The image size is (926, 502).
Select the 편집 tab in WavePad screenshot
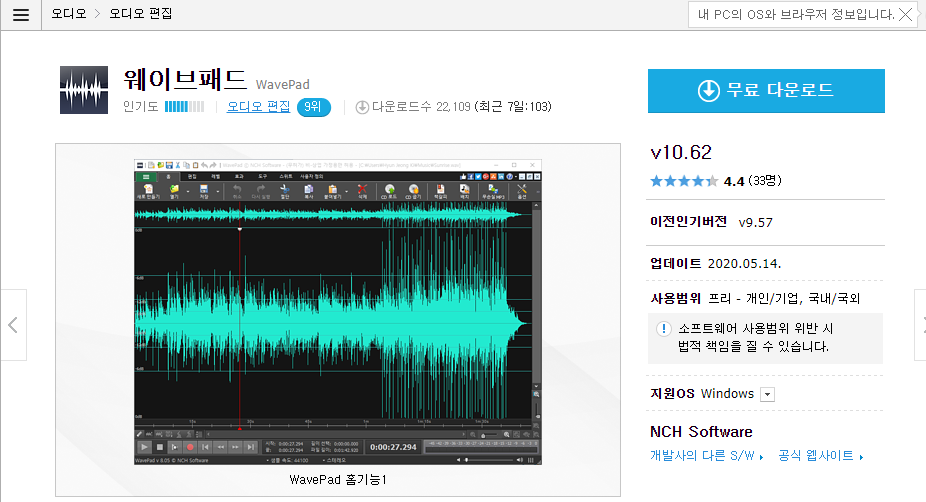point(192,177)
